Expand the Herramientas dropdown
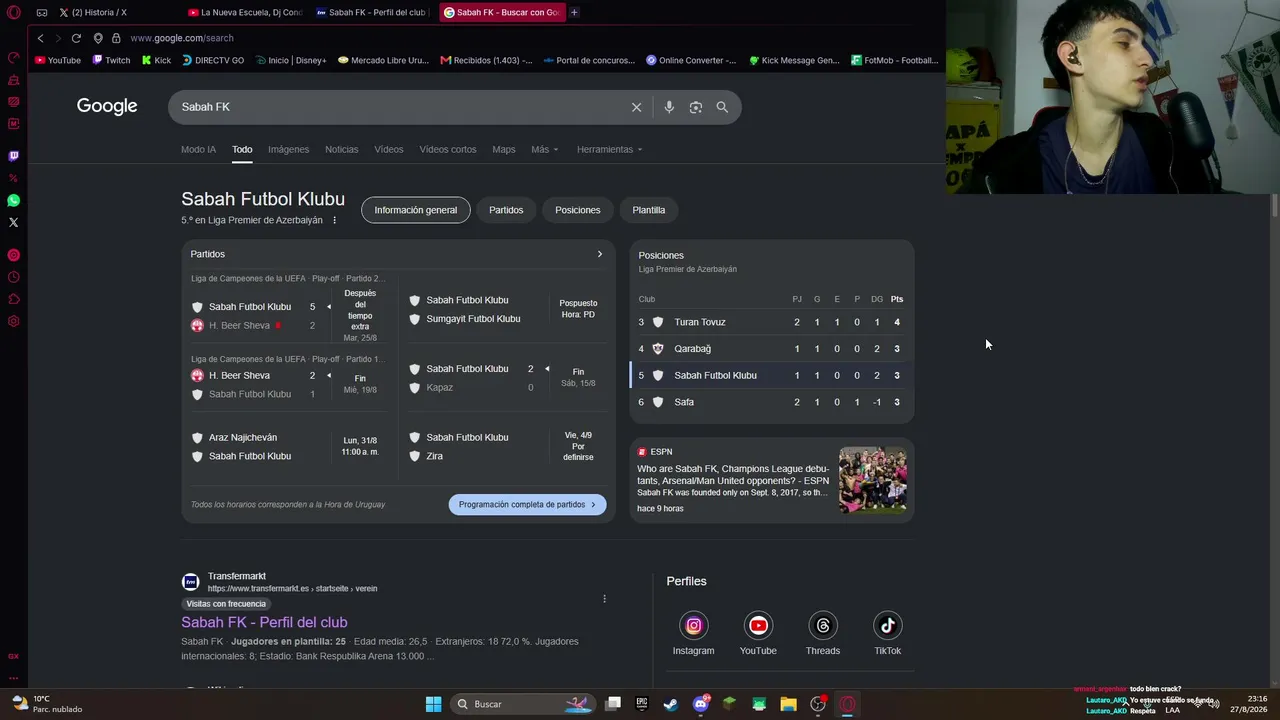 [x=609, y=149]
